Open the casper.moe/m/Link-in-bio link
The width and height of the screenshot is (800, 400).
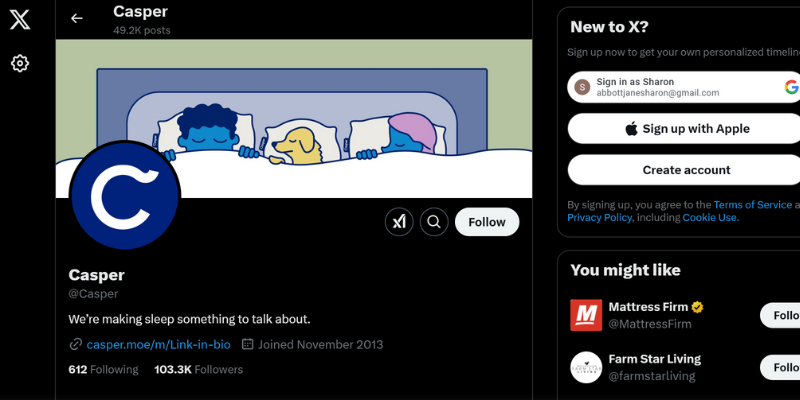pyautogui.click(x=158, y=344)
